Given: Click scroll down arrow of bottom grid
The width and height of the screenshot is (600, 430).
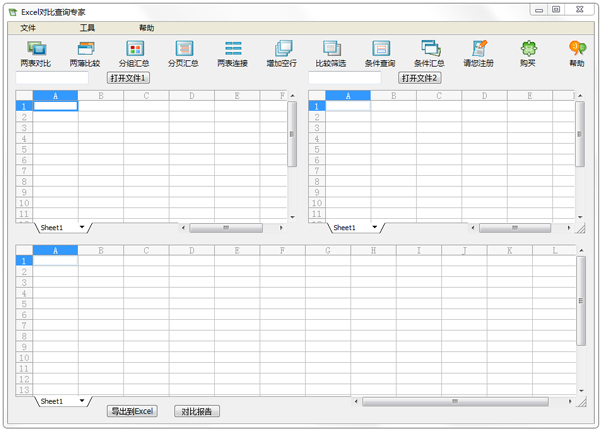Looking at the screenshot, I should 582,391.
